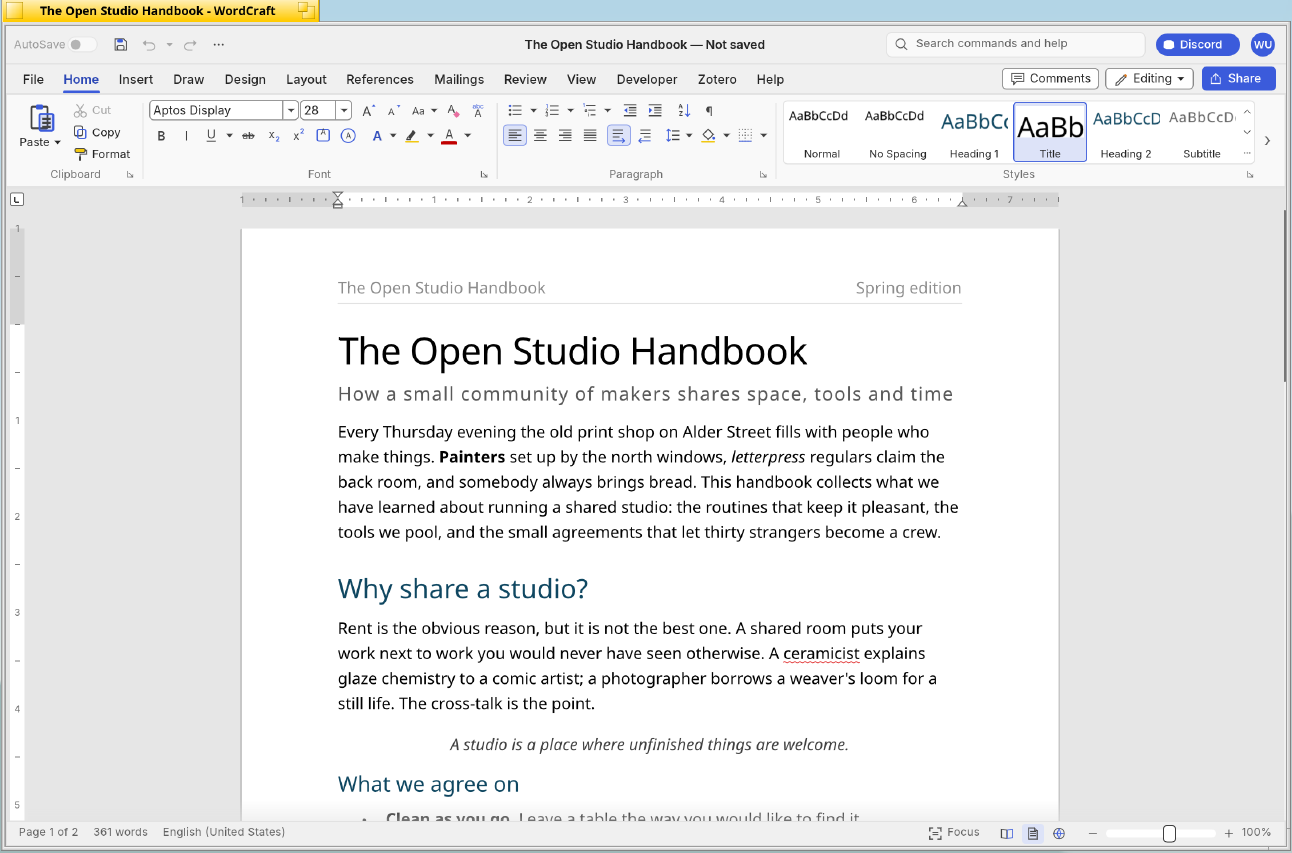1292x853 pixels.
Task: Center align the paragraph
Action: [540, 136]
